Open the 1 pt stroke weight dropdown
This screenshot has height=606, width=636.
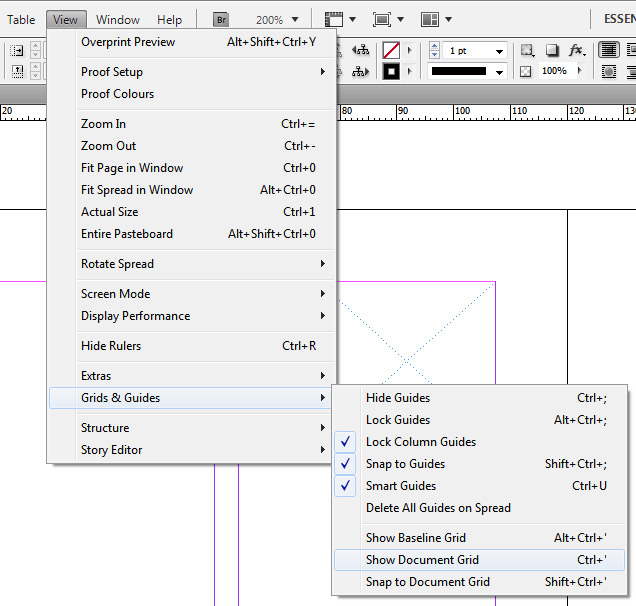(x=499, y=51)
